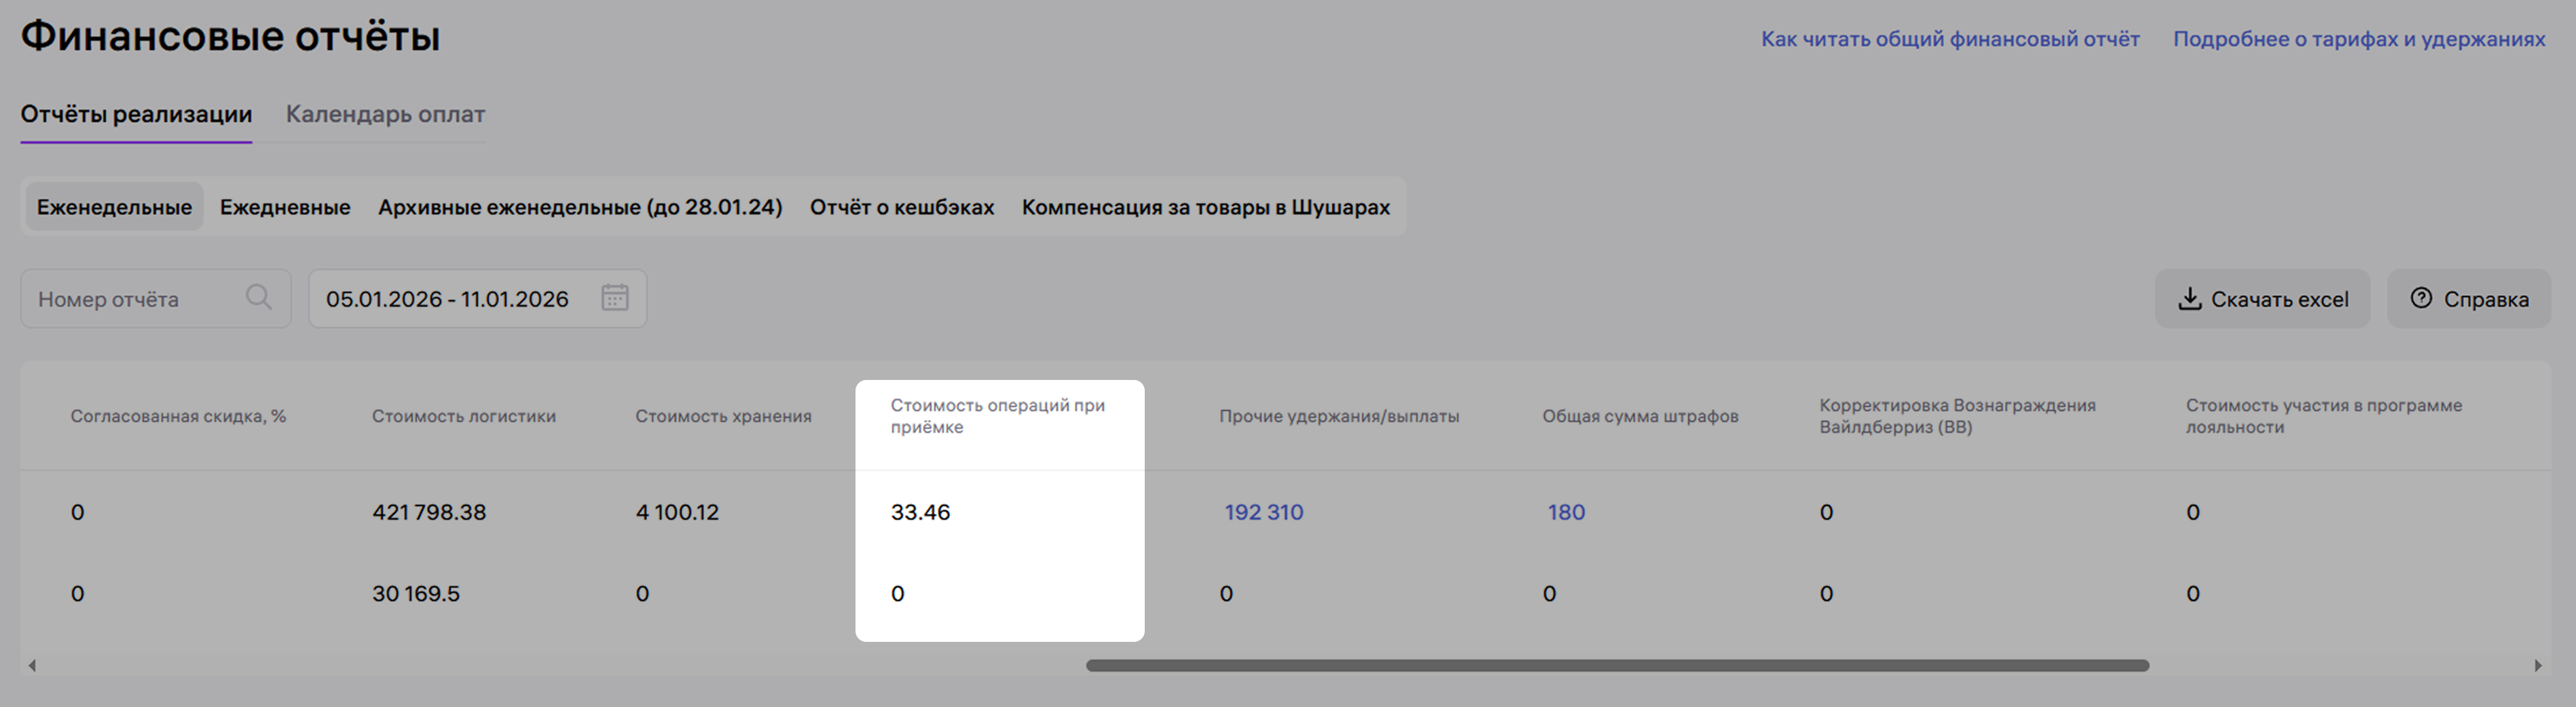The width and height of the screenshot is (2576, 707).
Task: Choose the Еженедельные report filter
Action: click(x=114, y=207)
